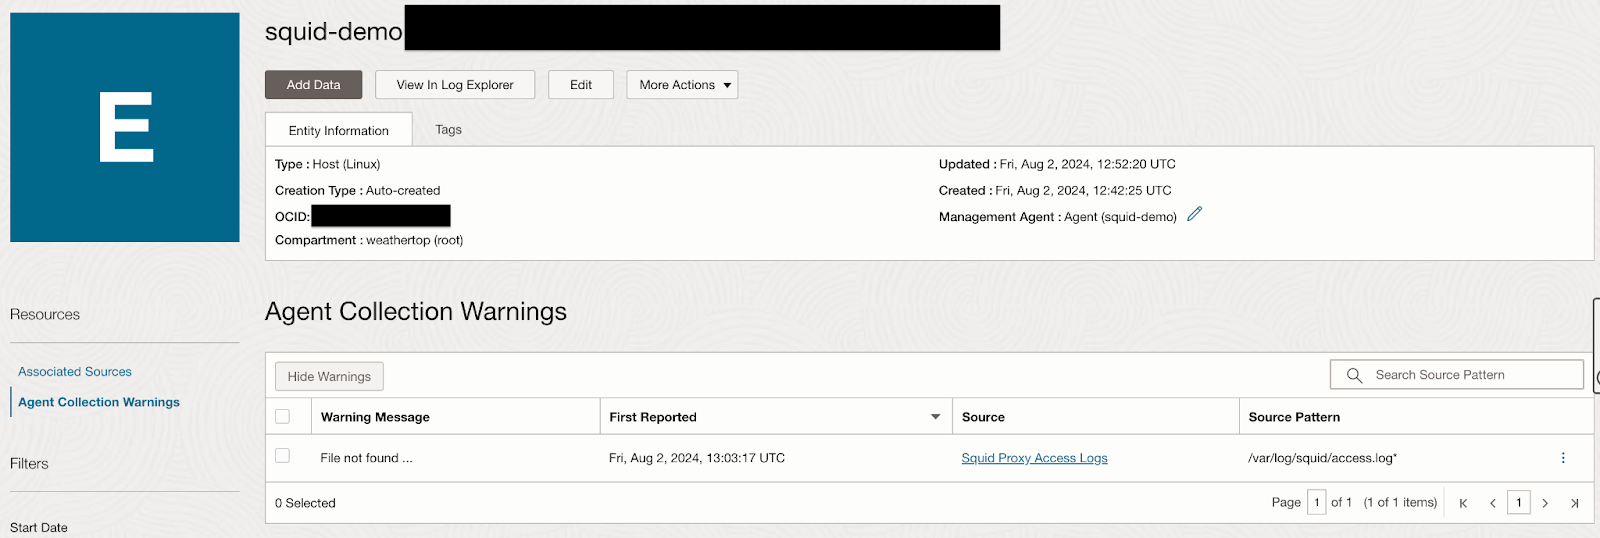Jump to last page arrow

point(1574,503)
